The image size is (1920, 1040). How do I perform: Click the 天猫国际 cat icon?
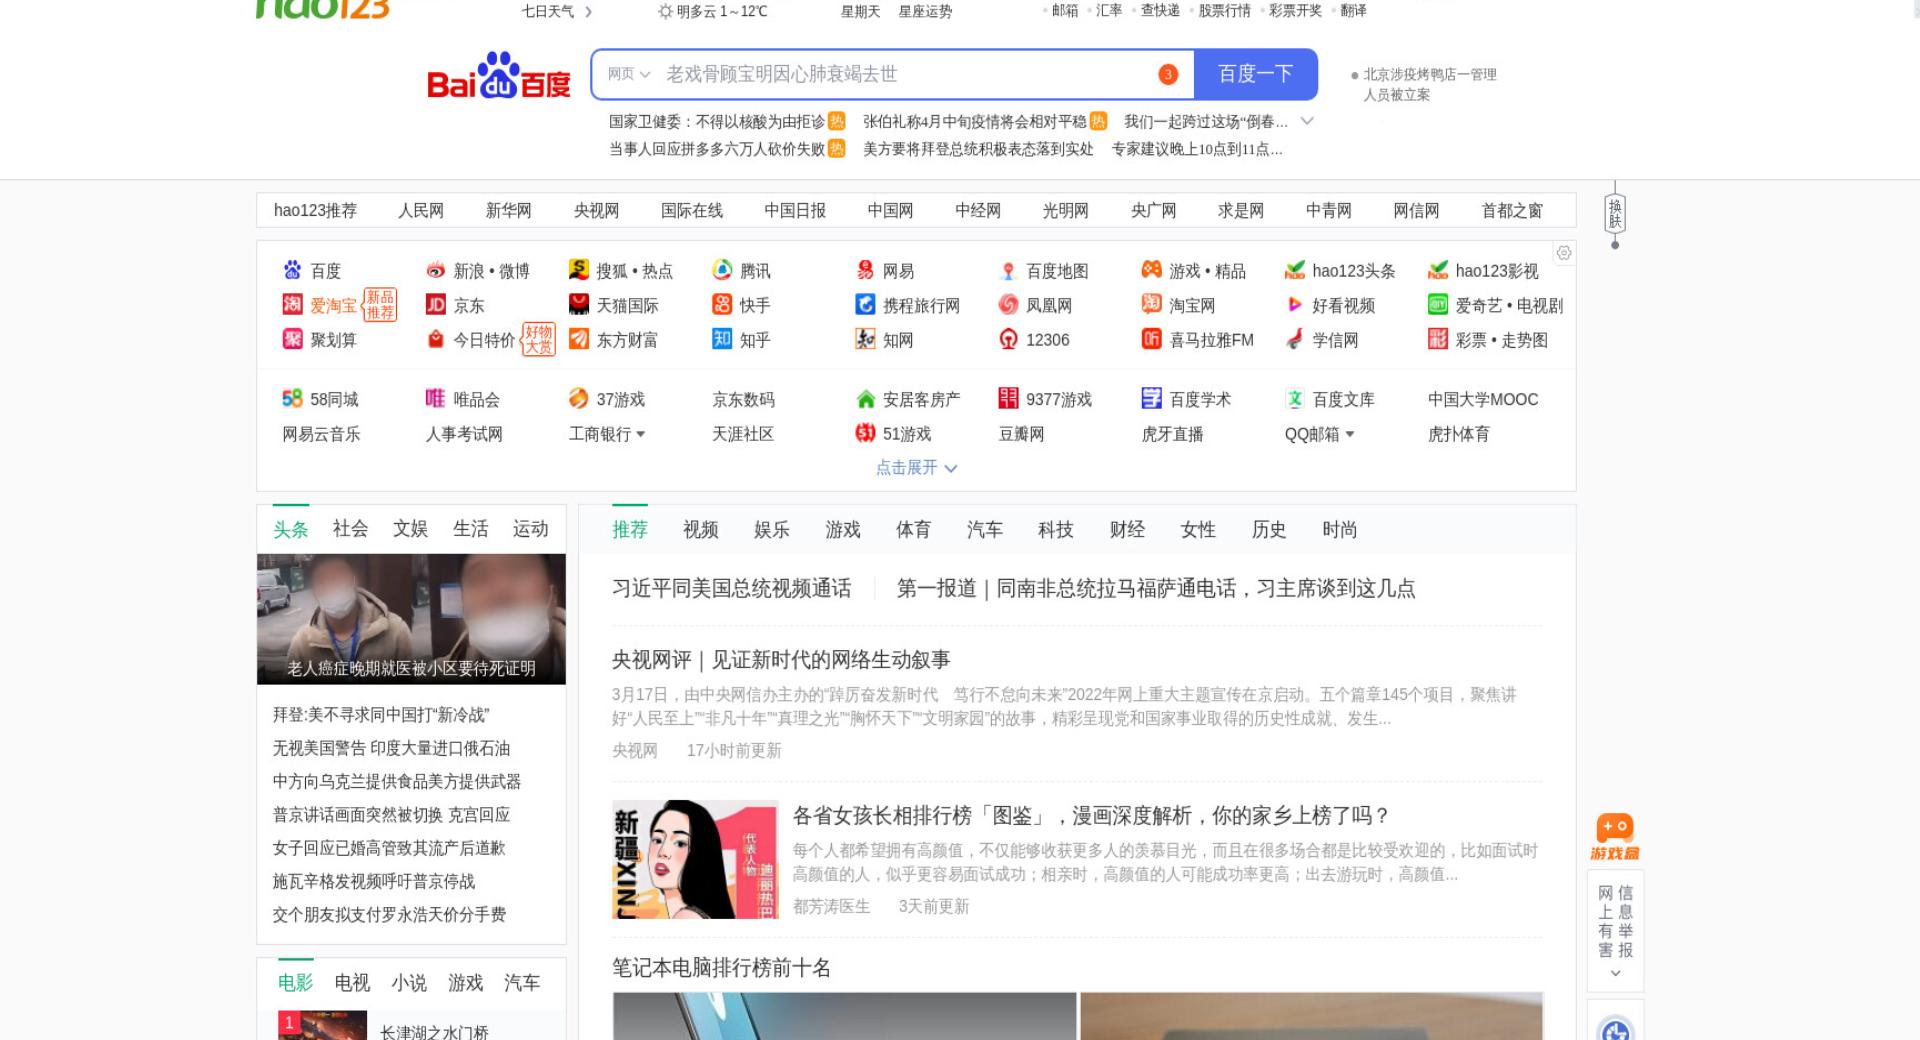tap(578, 305)
